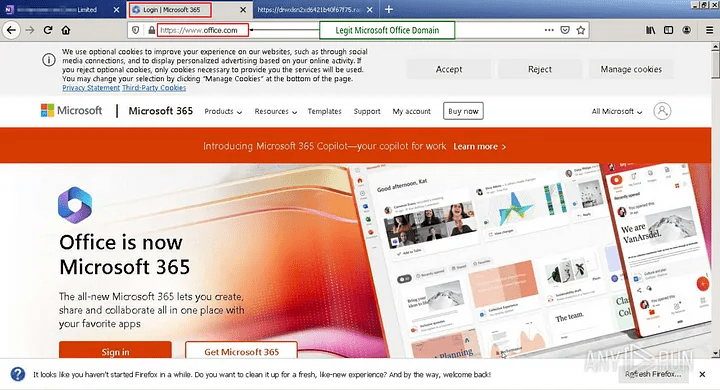This screenshot has width=720, height=390.
Task: Open a new tab with the plus button
Action: click(388, 9)
